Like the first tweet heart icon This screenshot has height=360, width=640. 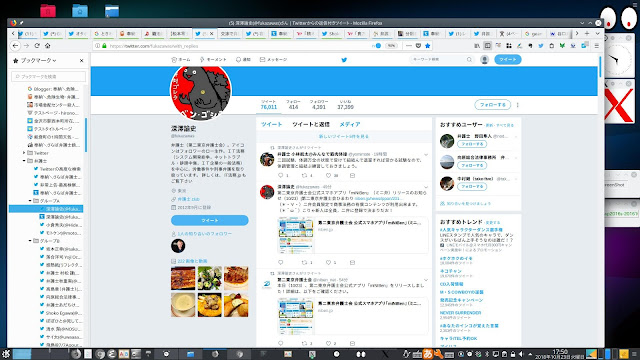328,176
